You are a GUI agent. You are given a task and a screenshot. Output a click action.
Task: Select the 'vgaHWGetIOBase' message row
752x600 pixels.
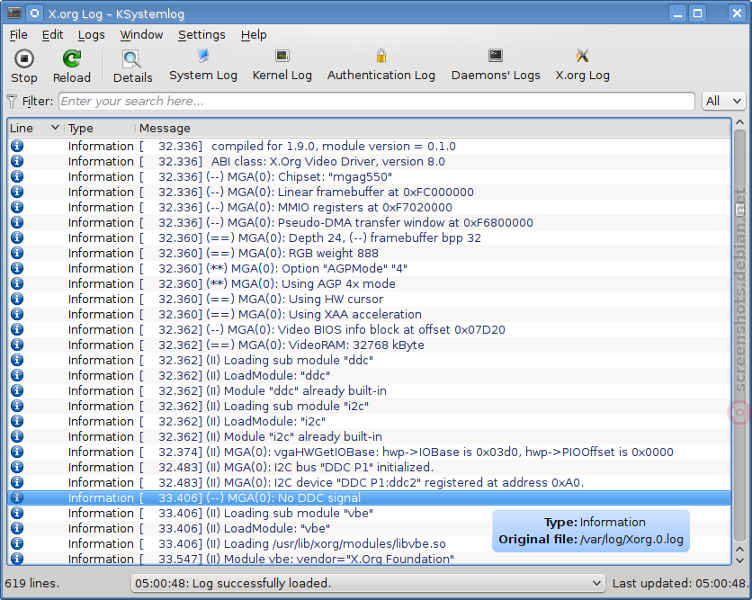pos(369,452)
